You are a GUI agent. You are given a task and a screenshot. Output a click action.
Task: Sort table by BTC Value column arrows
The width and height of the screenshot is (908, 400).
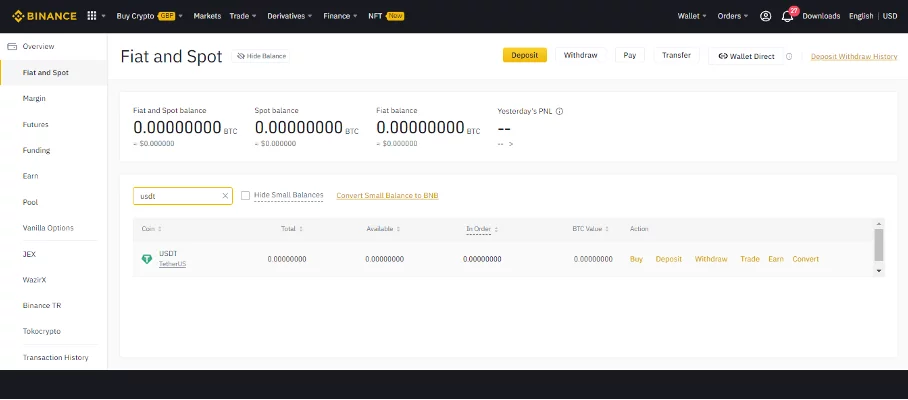(x=607, y=229)
